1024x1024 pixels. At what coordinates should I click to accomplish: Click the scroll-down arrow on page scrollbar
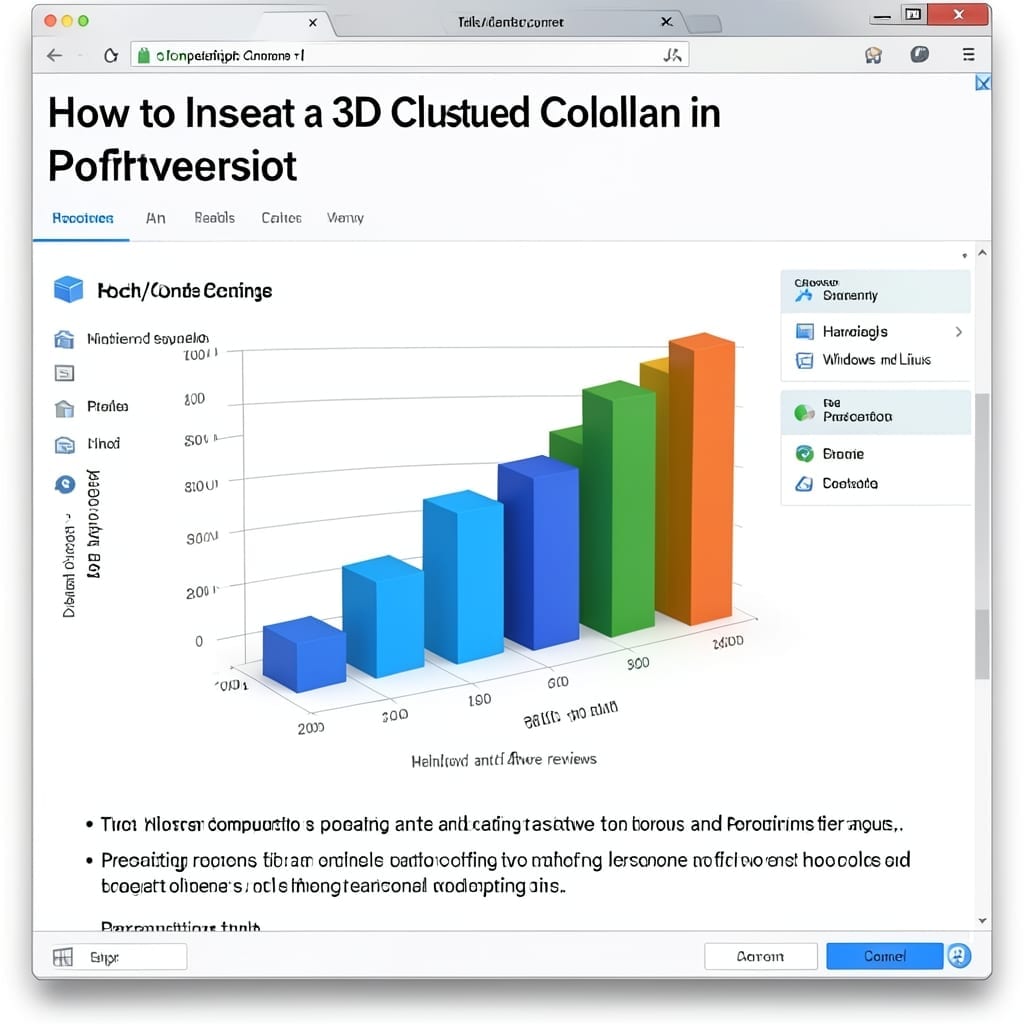pos(982,921)
